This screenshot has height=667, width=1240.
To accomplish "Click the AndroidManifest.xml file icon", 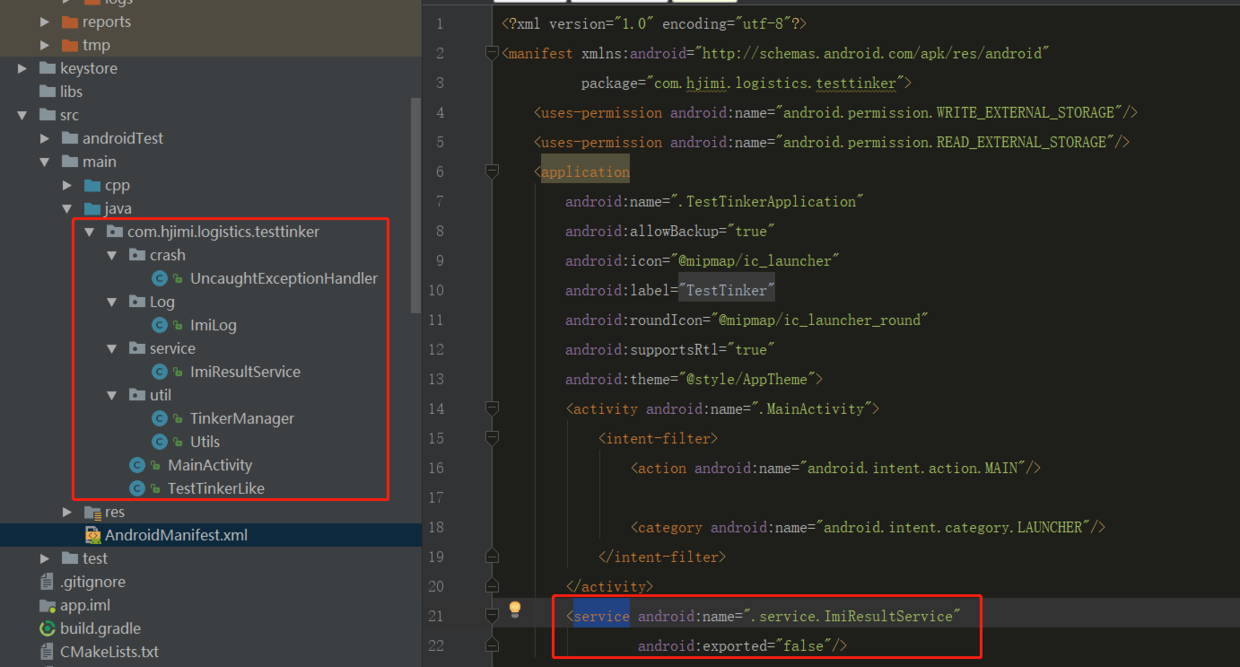I will click(x=93, y=535).
